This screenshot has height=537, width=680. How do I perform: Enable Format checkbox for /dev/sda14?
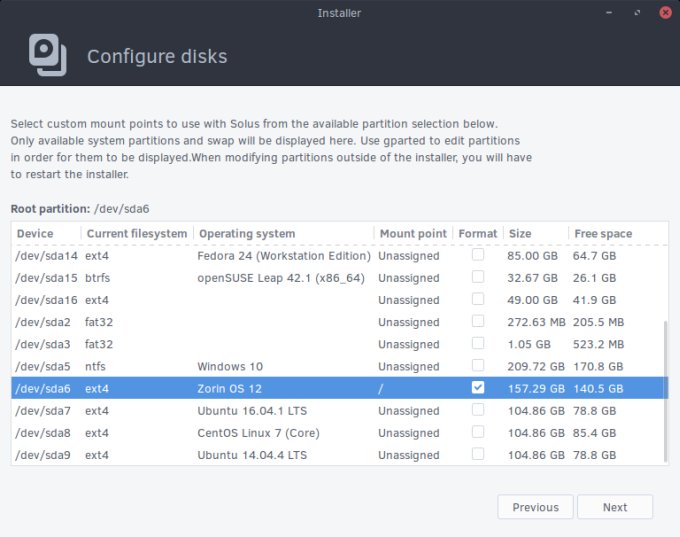pos(478,255)
